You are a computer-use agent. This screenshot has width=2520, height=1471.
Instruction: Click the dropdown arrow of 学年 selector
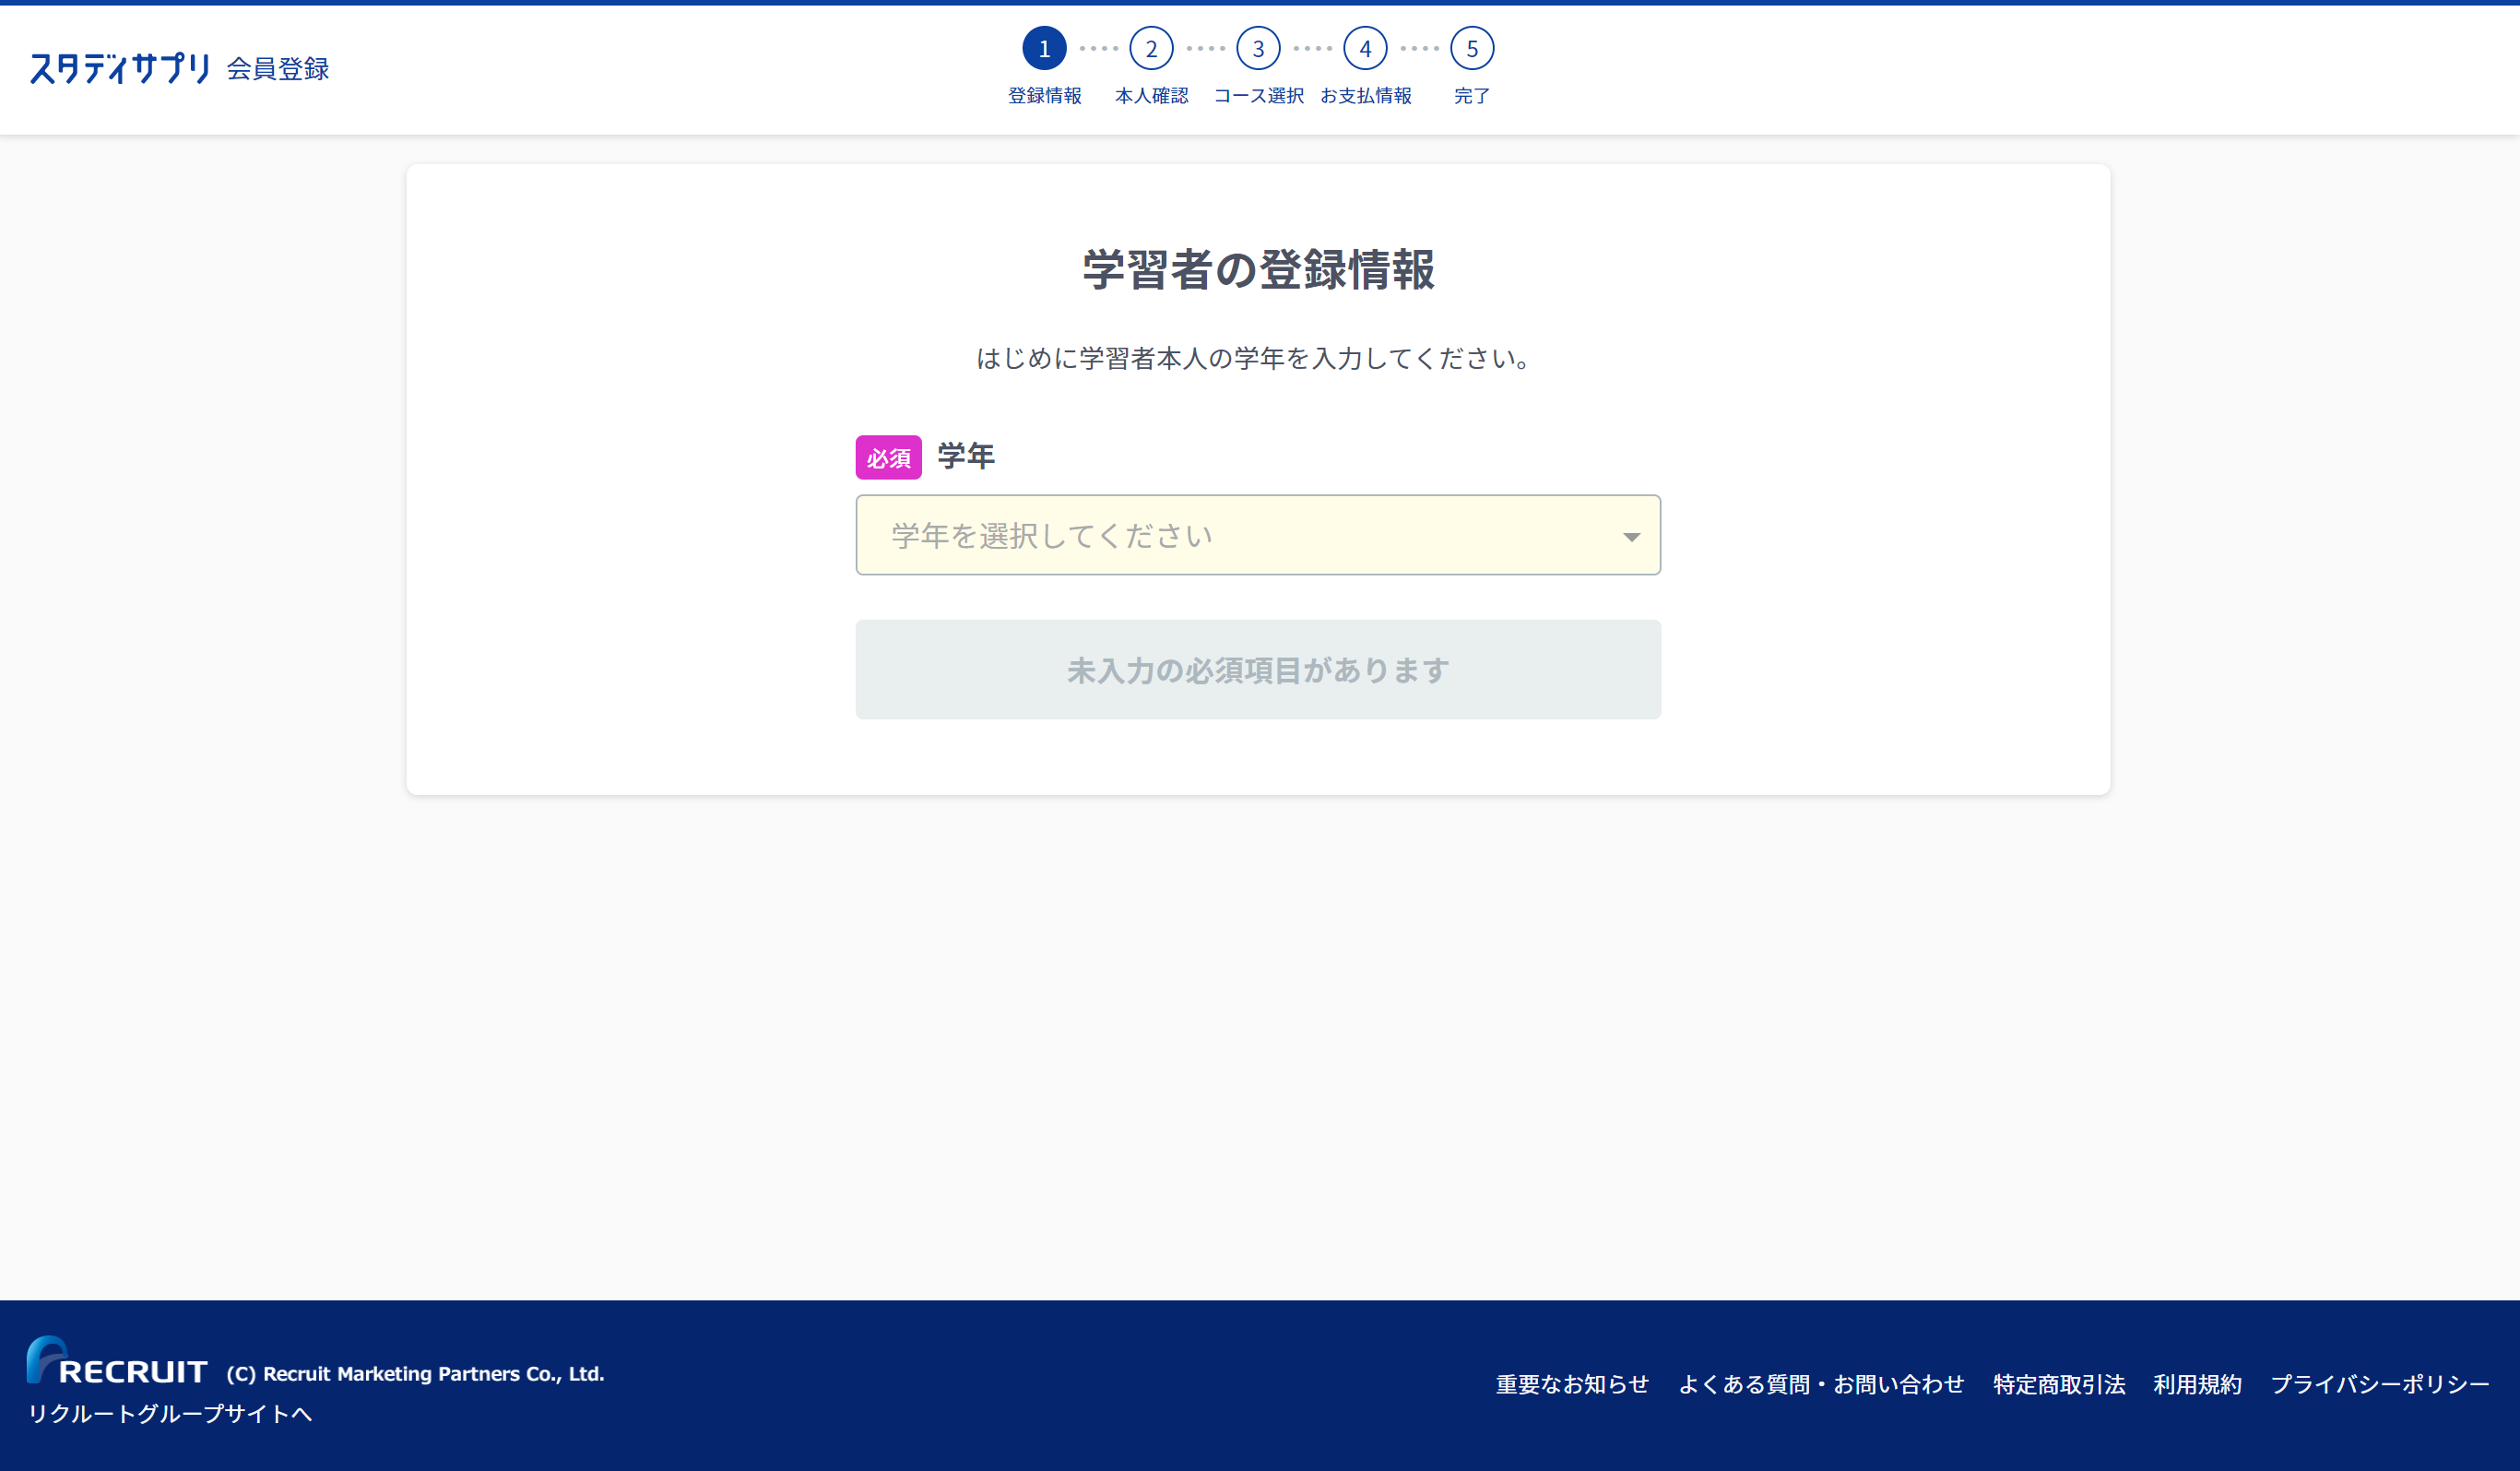(1631, 537)
